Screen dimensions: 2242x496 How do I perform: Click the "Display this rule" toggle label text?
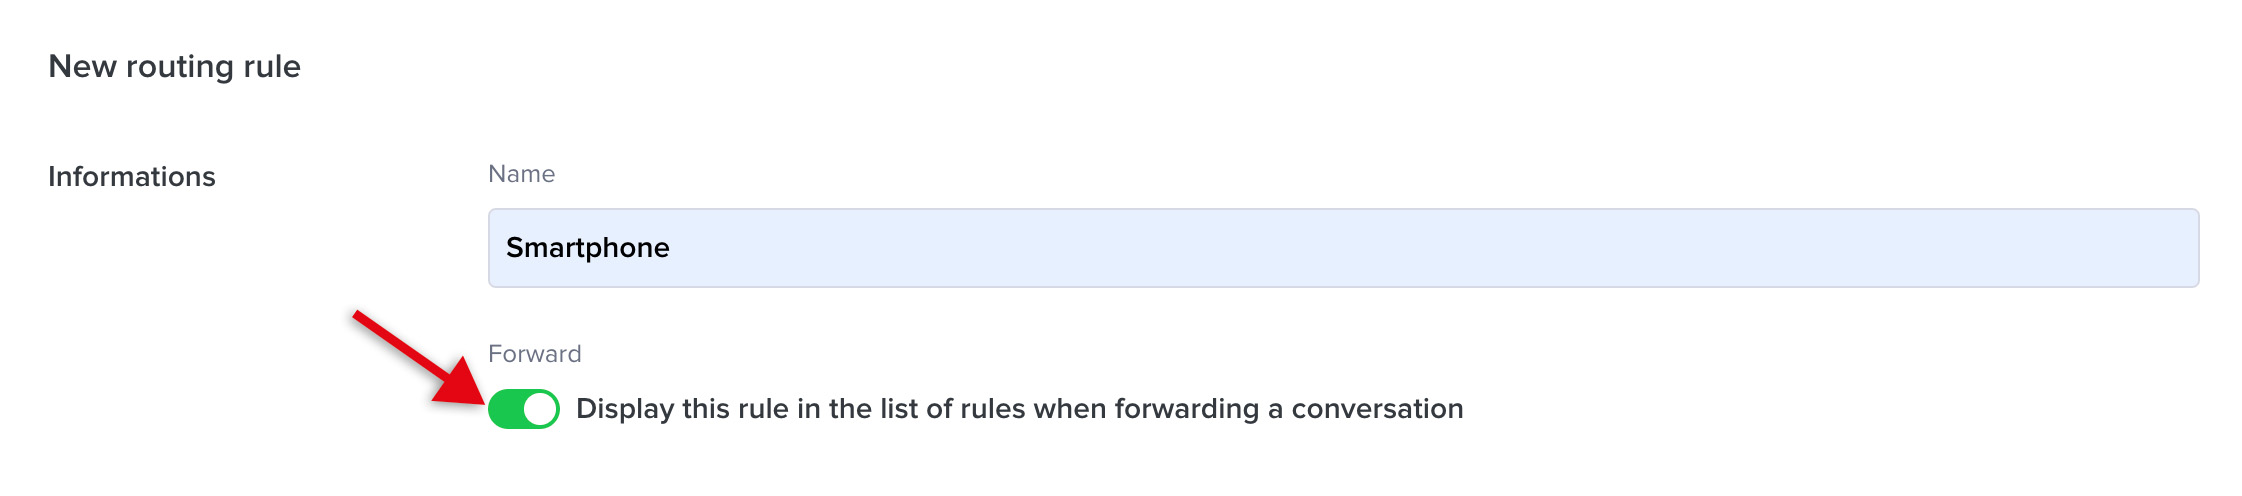coord(1019,409)
